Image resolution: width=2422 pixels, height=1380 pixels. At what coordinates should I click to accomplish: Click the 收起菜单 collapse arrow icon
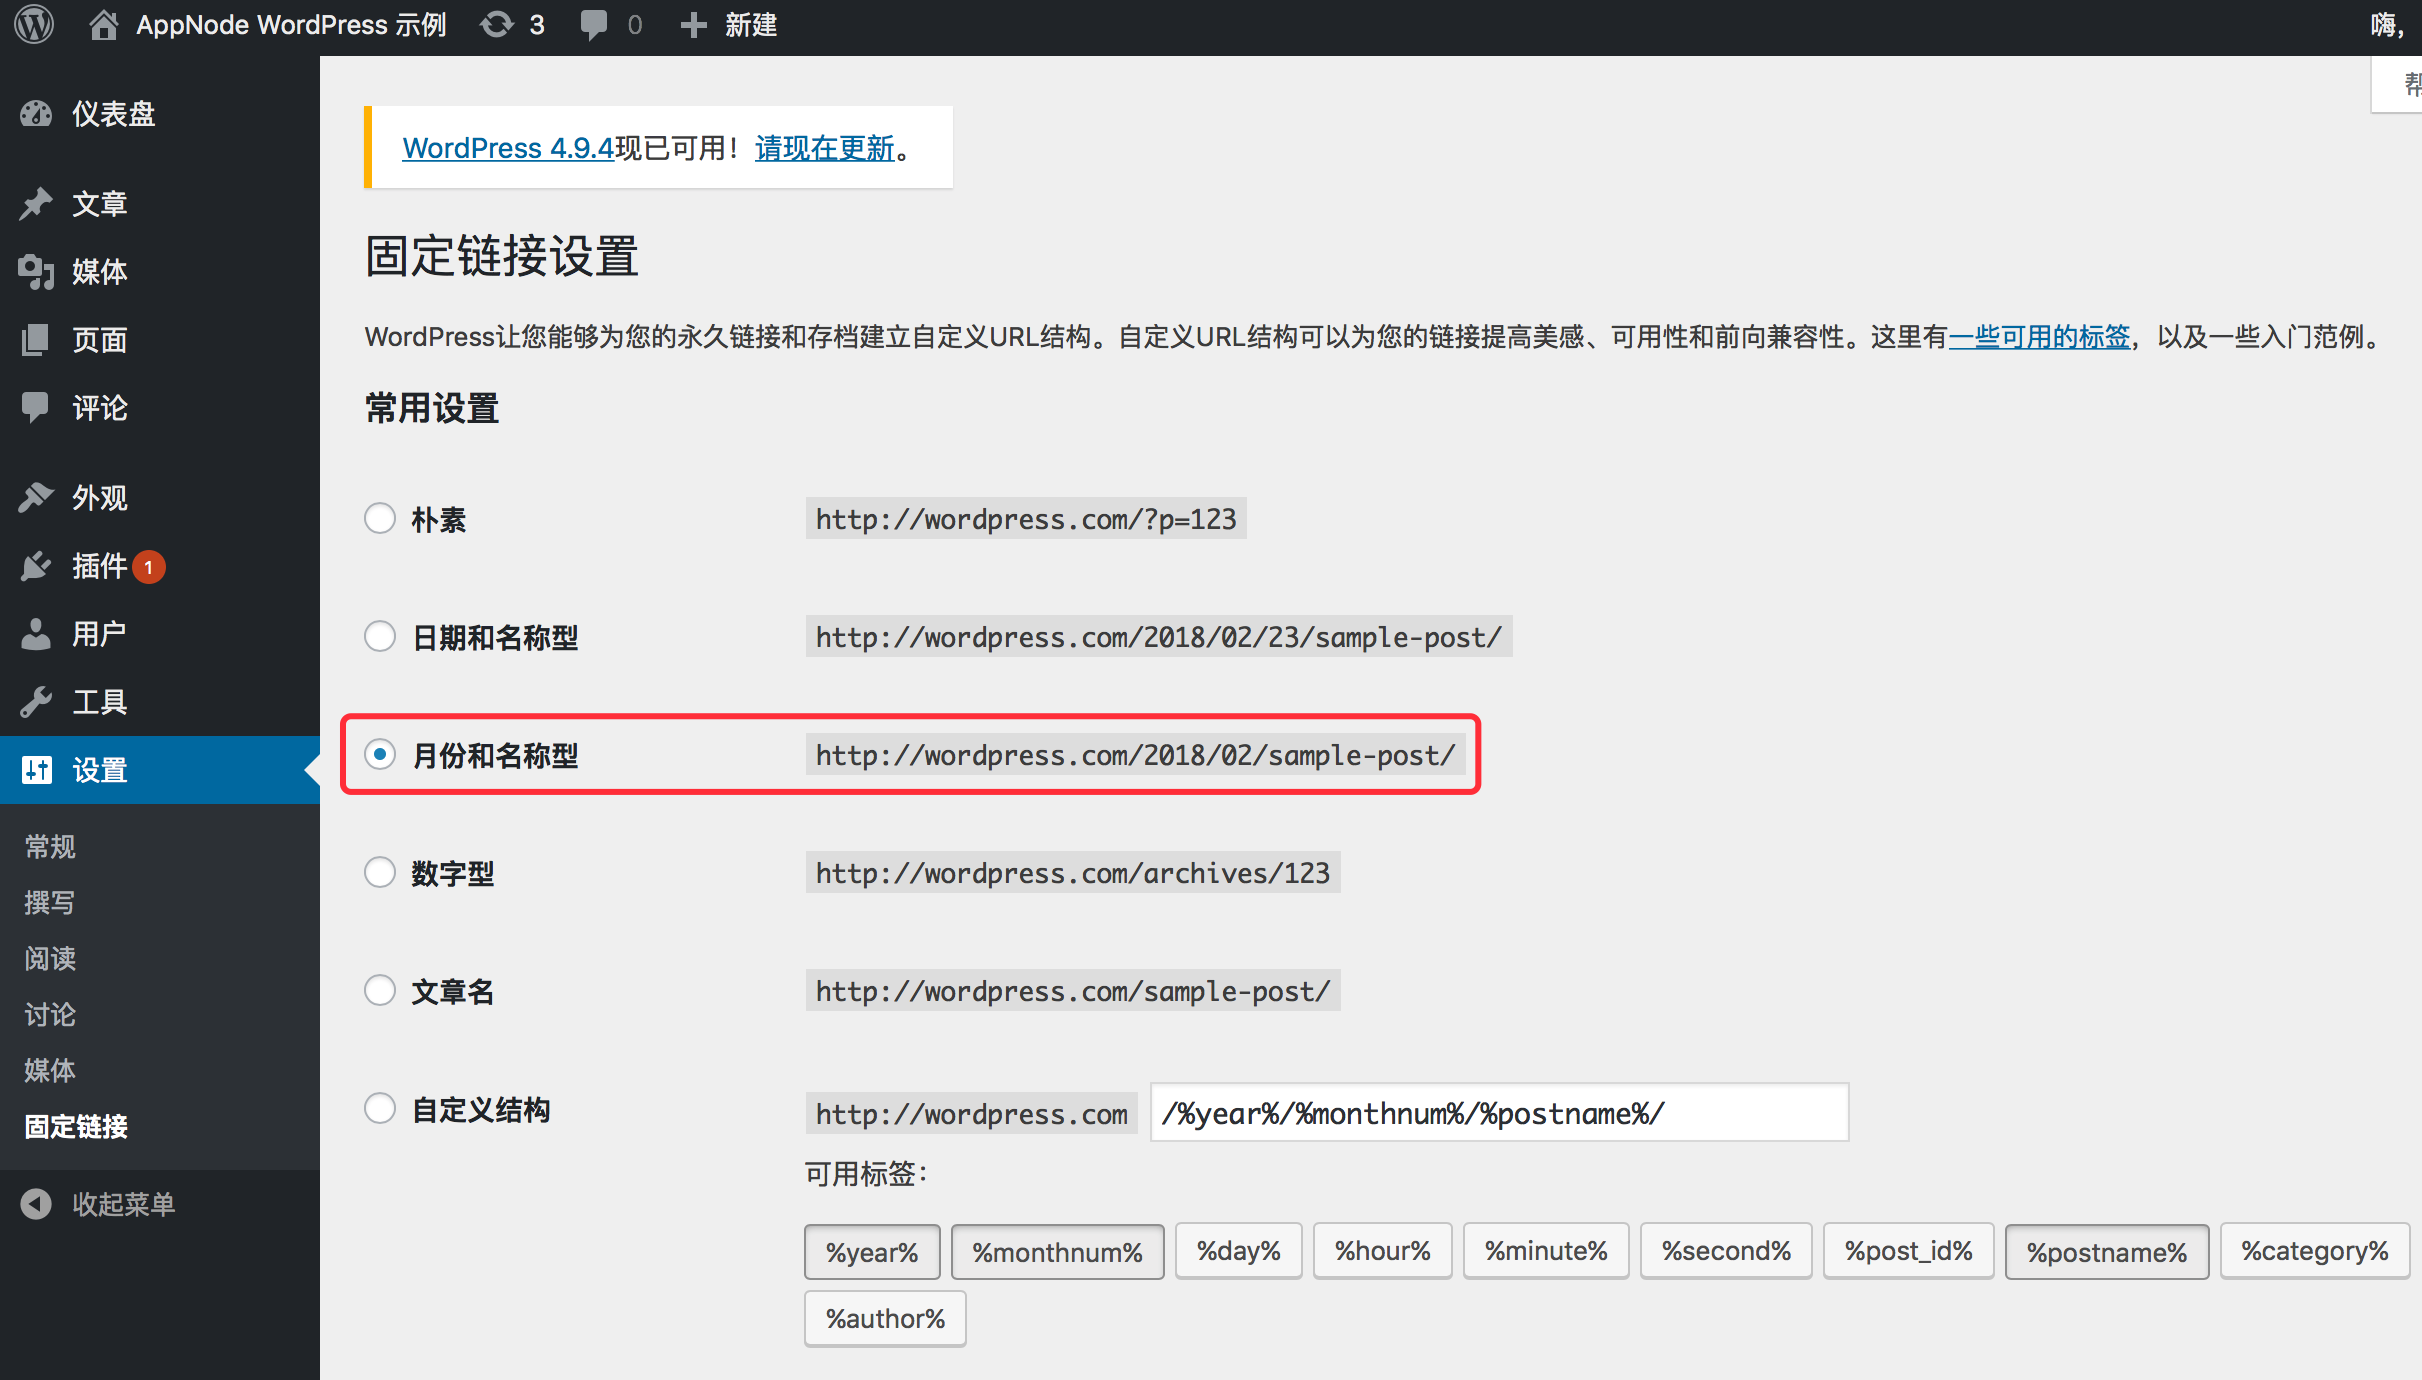pyautogui.click(x=36, y=1204)
